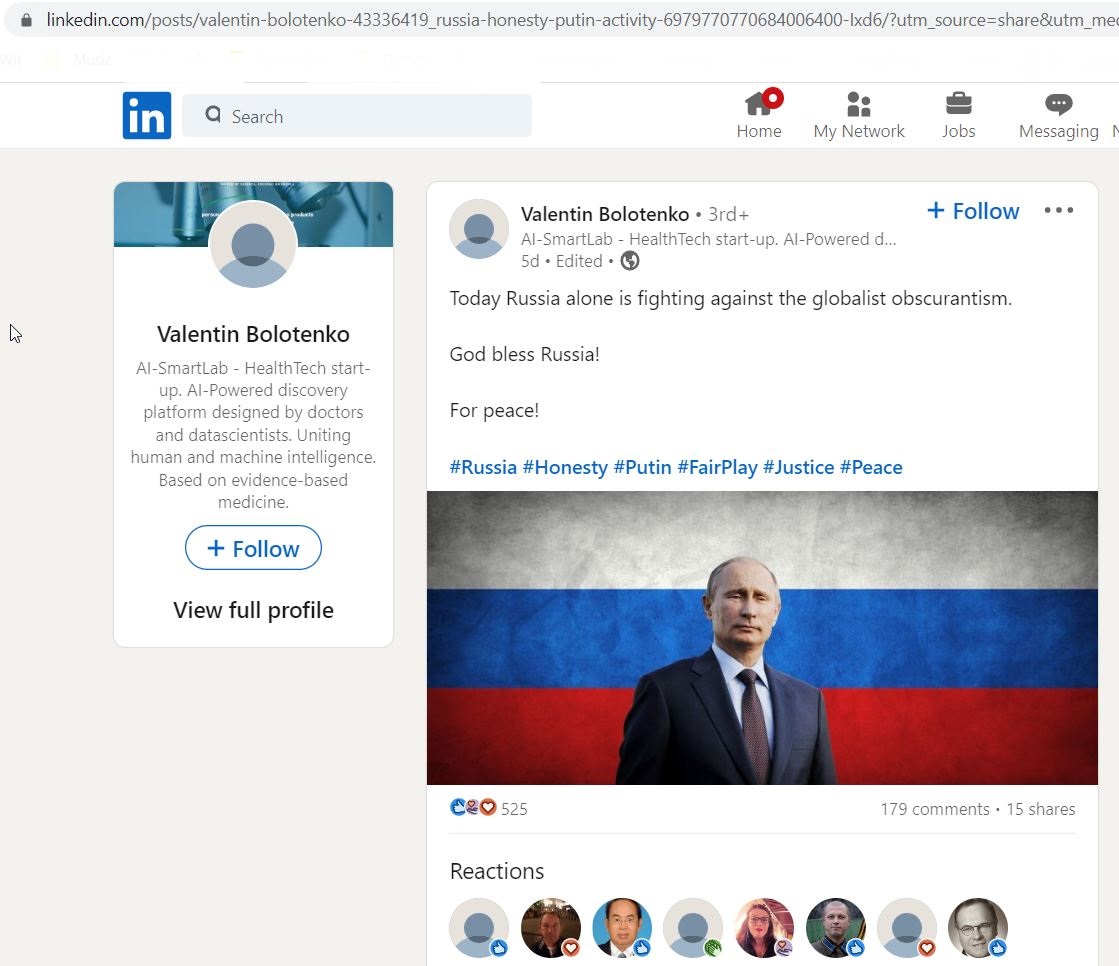Click the reaction emoji icons beside 525
Image resolution: width=1119 pixels, height=966 pixels.
pyautogui.click(x=473, y=808)
